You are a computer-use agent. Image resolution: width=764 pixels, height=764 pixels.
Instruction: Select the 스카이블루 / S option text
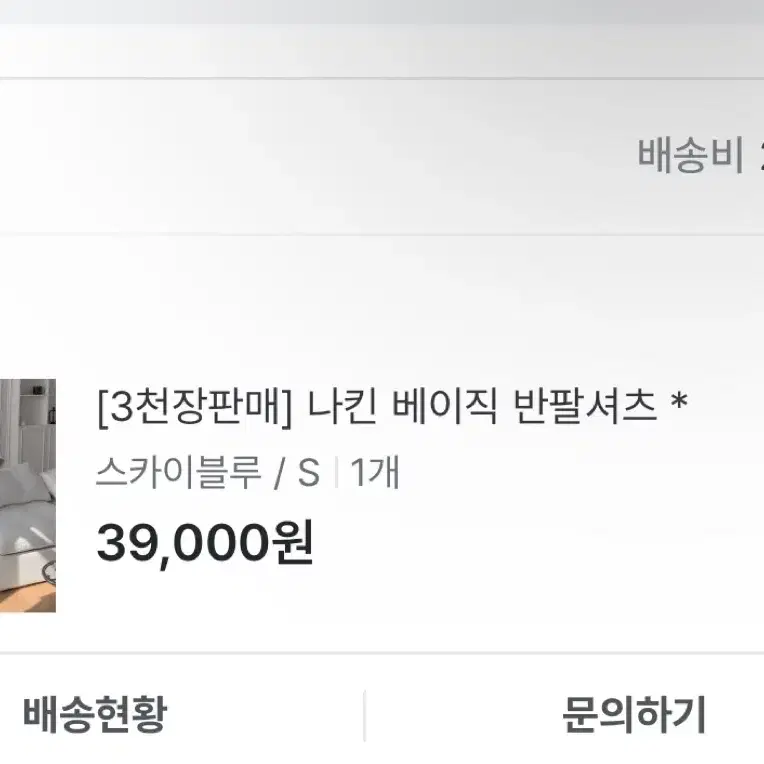pyautogui.click(x=208, y=473)
